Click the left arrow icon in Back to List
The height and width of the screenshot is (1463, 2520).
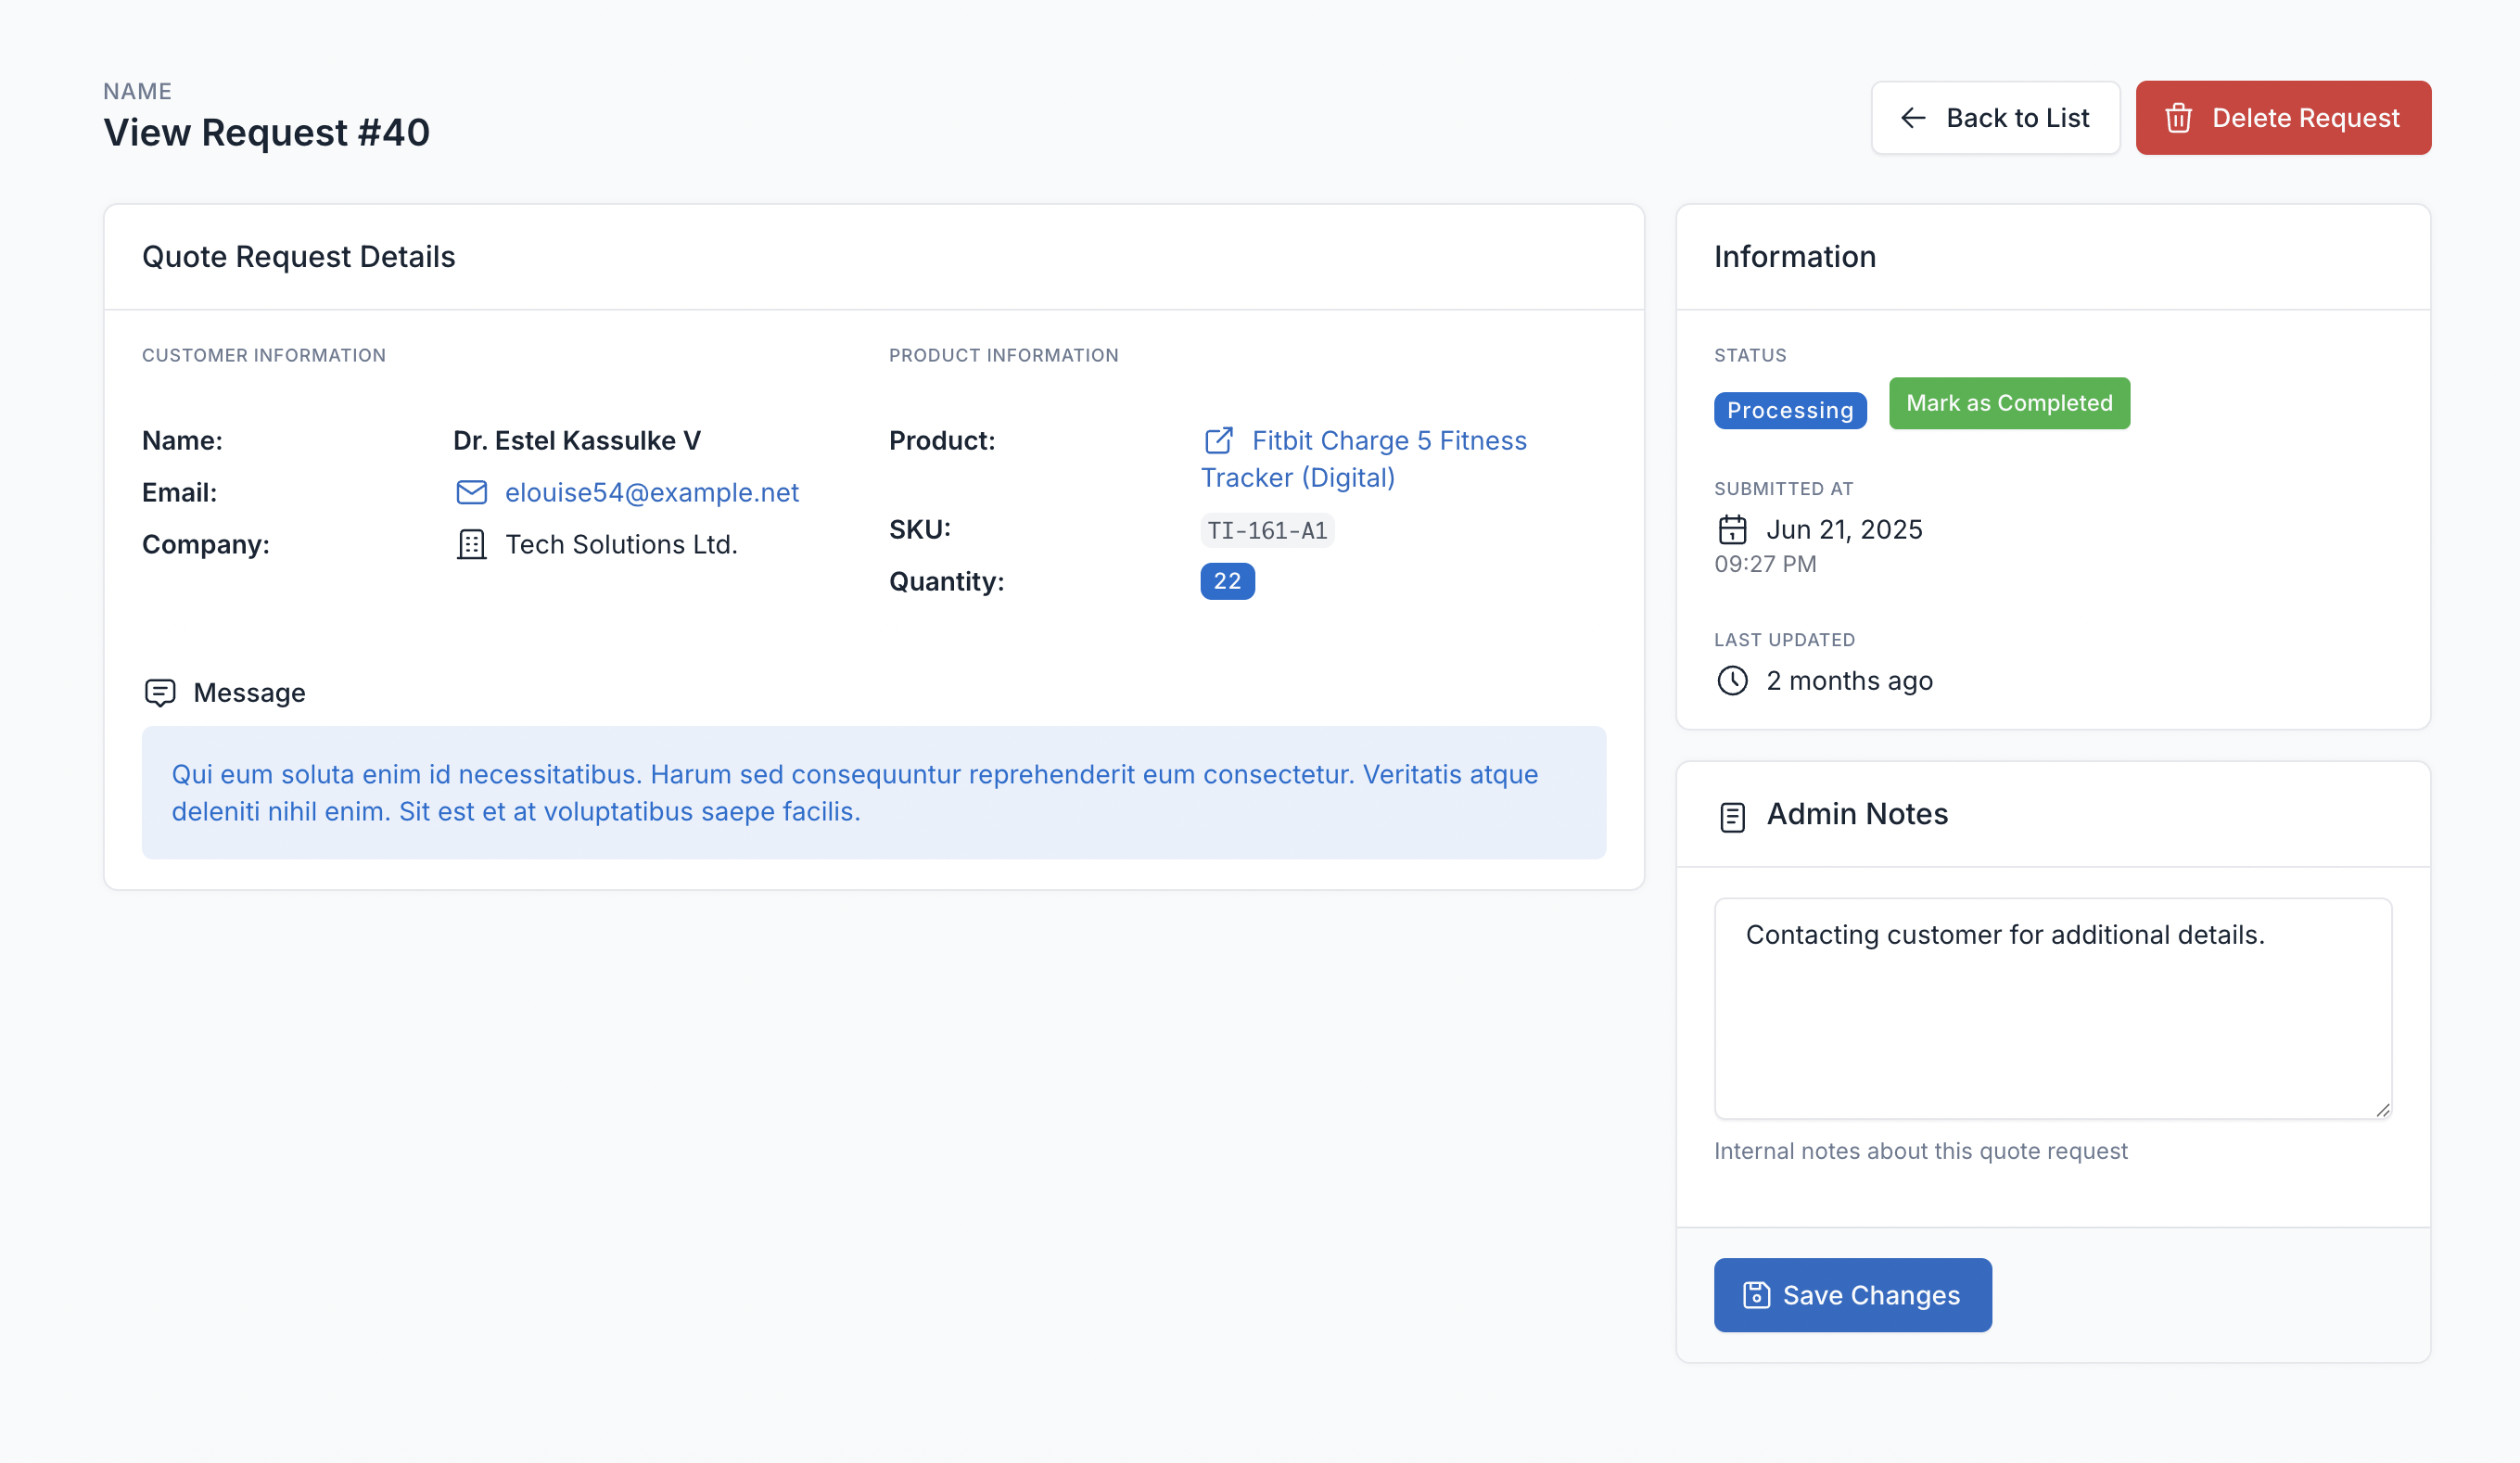click(x=1912, y=118)
